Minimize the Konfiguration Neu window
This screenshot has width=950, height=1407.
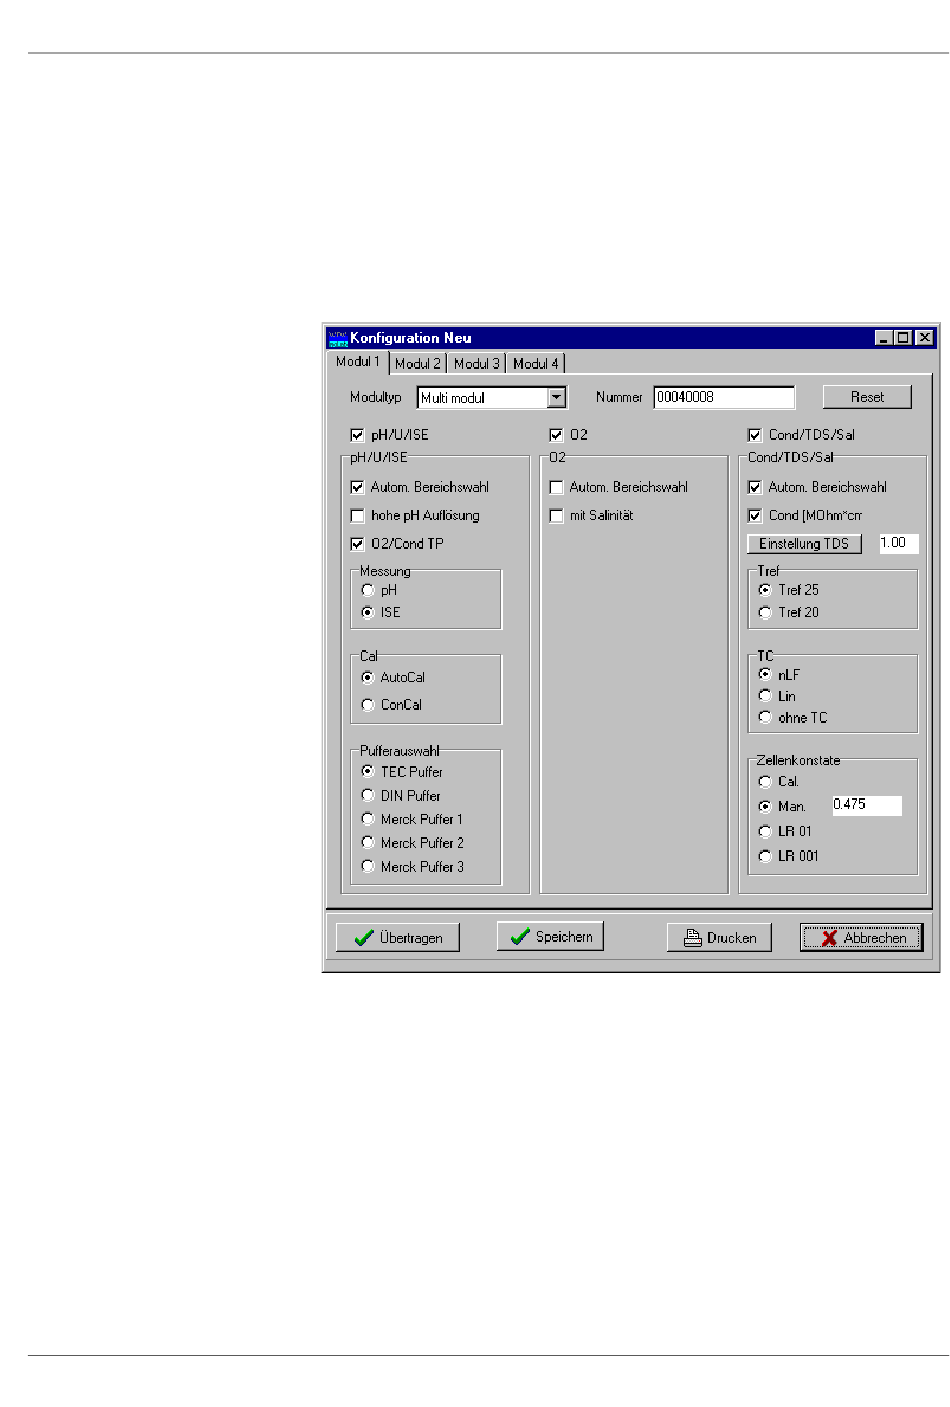click(x=883, y=338)
